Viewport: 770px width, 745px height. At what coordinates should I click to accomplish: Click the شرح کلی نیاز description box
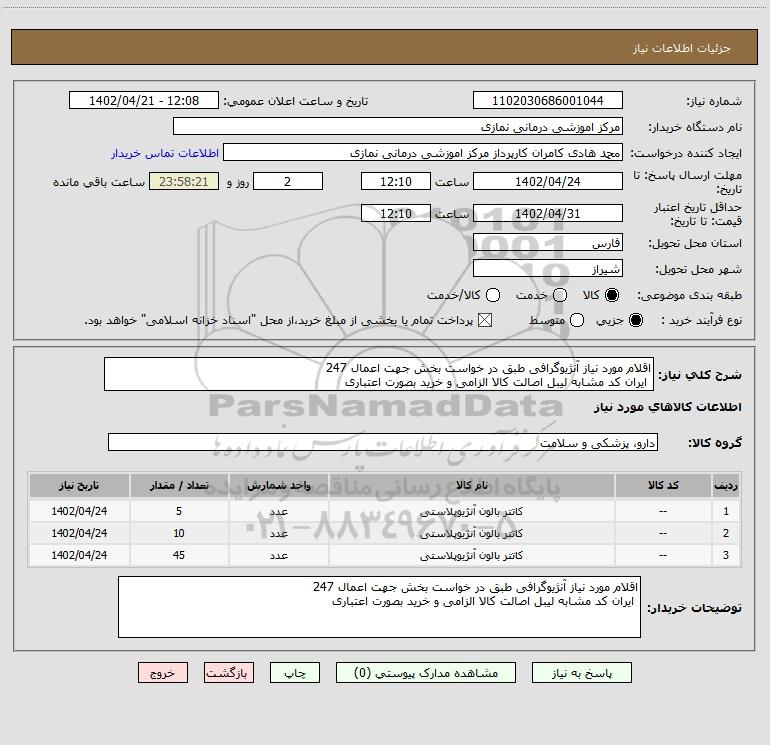click(x=379, y=374)
